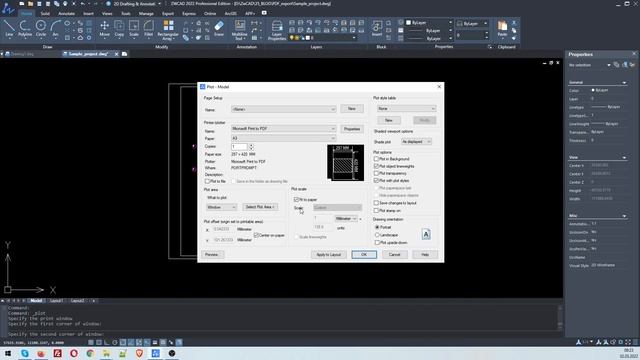
Task: Open the Paper size dropdown showing A3
Action: 283,138
